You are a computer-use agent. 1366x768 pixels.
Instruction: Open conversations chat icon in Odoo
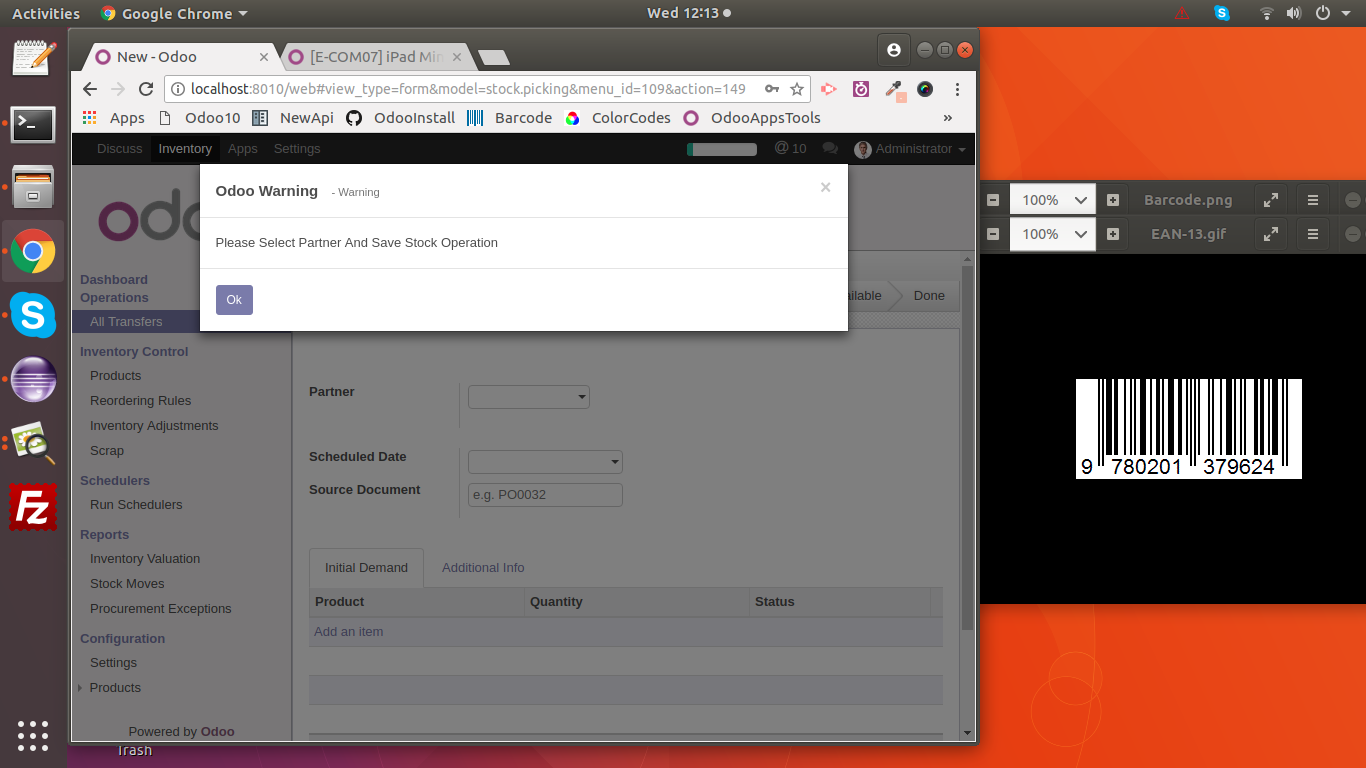click(x=830, y=148)
